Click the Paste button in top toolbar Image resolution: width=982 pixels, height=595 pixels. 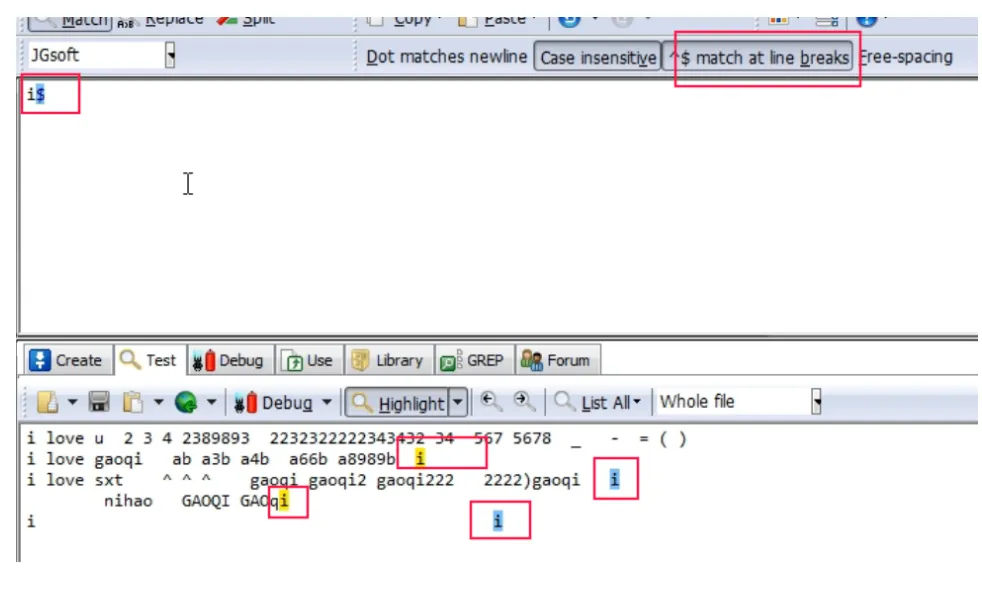tap(493, 21)
